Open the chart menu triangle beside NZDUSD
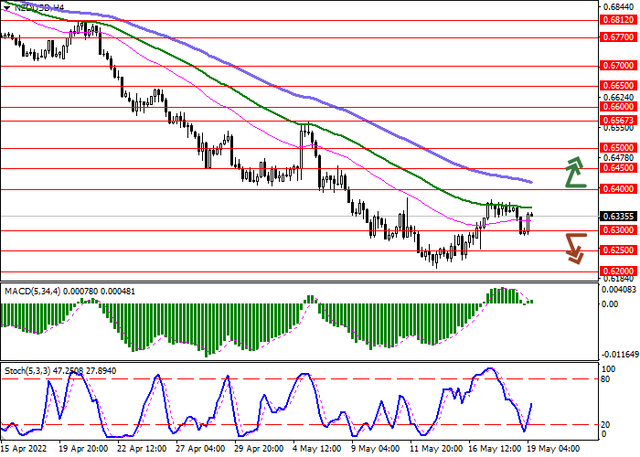 click(9, 6)
